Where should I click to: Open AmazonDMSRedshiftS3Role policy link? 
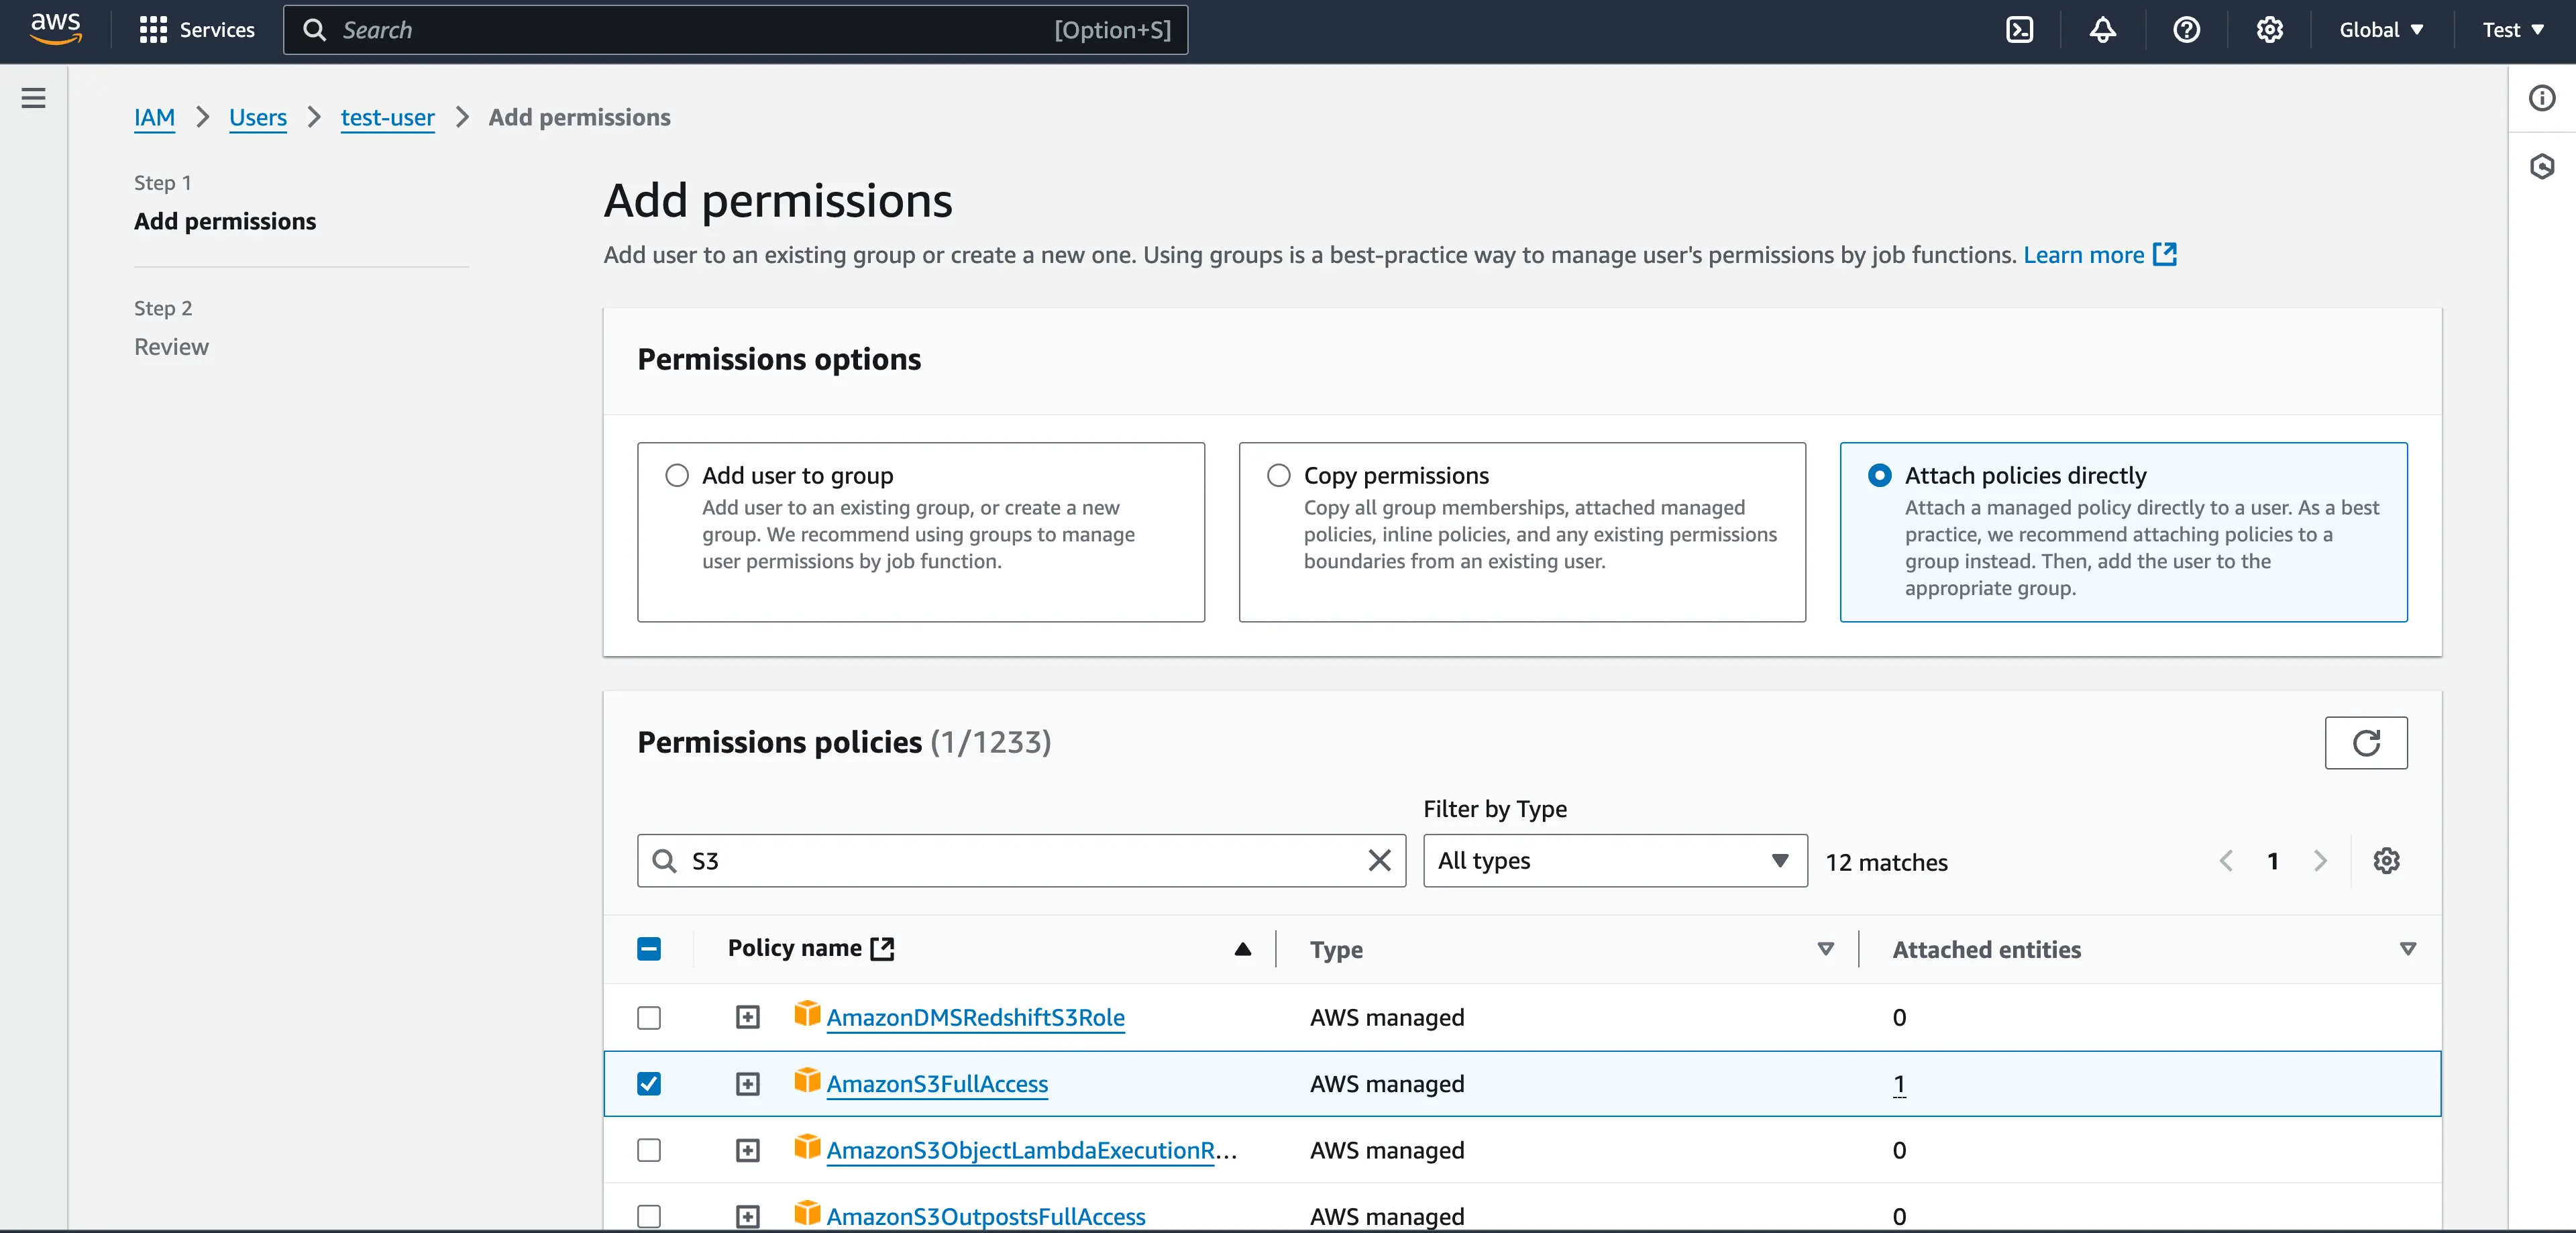(975, 1017)
